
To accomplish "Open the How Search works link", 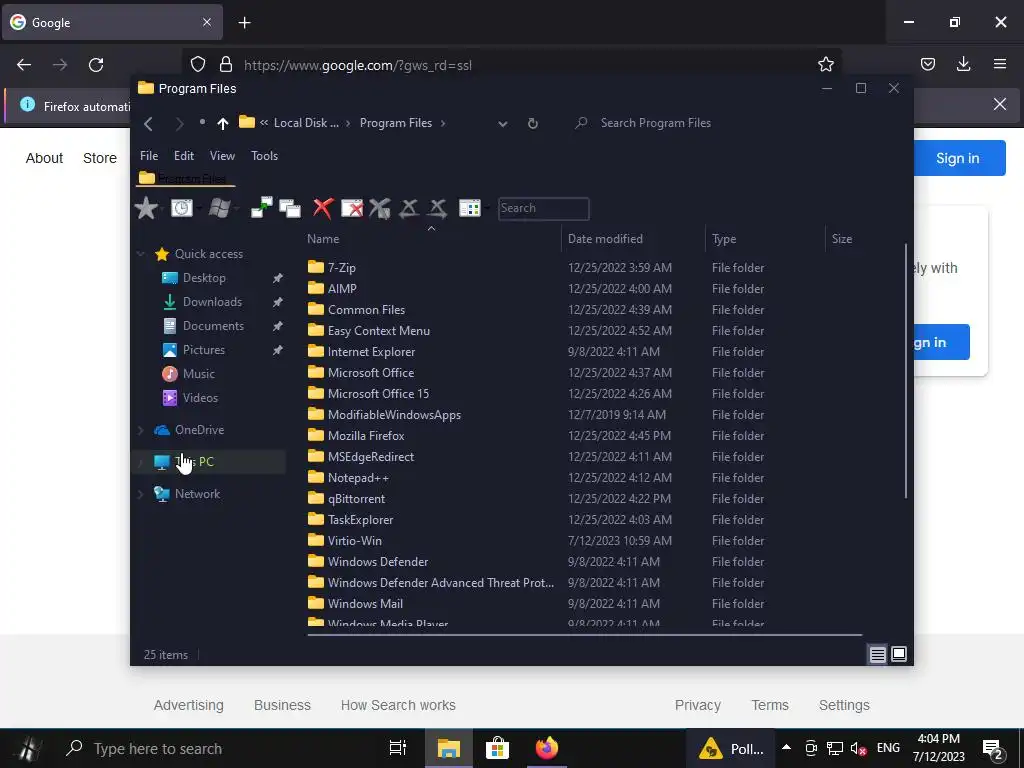I will [x=398, y=705].
